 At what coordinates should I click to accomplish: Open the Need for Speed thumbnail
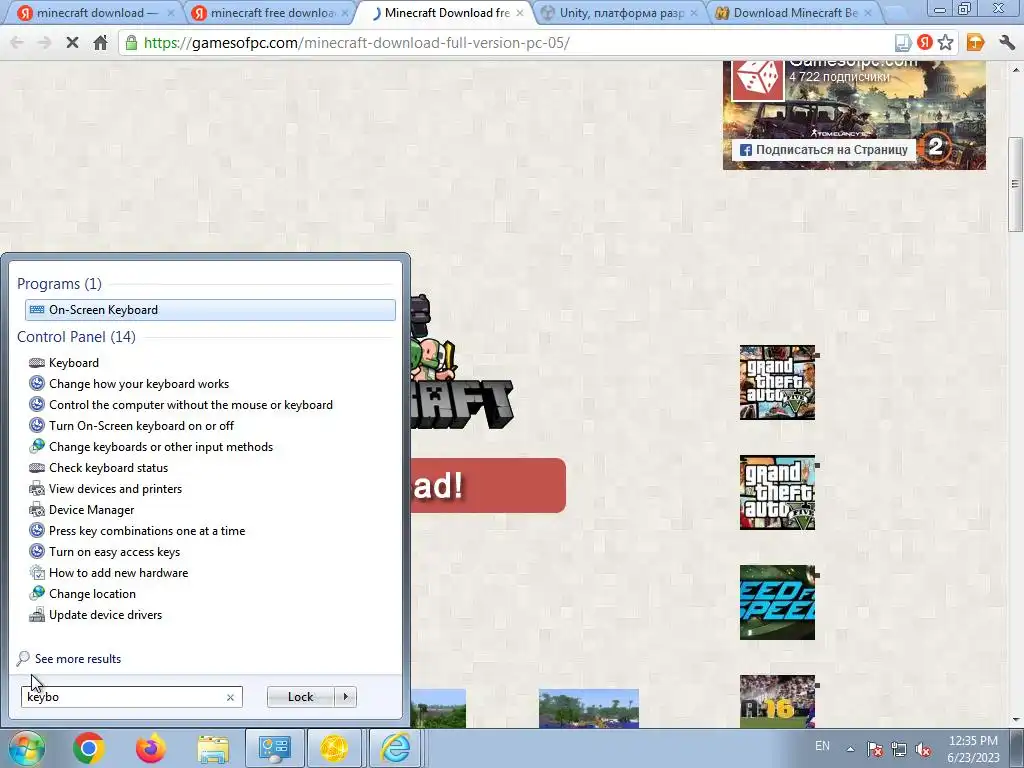tap(777, 602)
